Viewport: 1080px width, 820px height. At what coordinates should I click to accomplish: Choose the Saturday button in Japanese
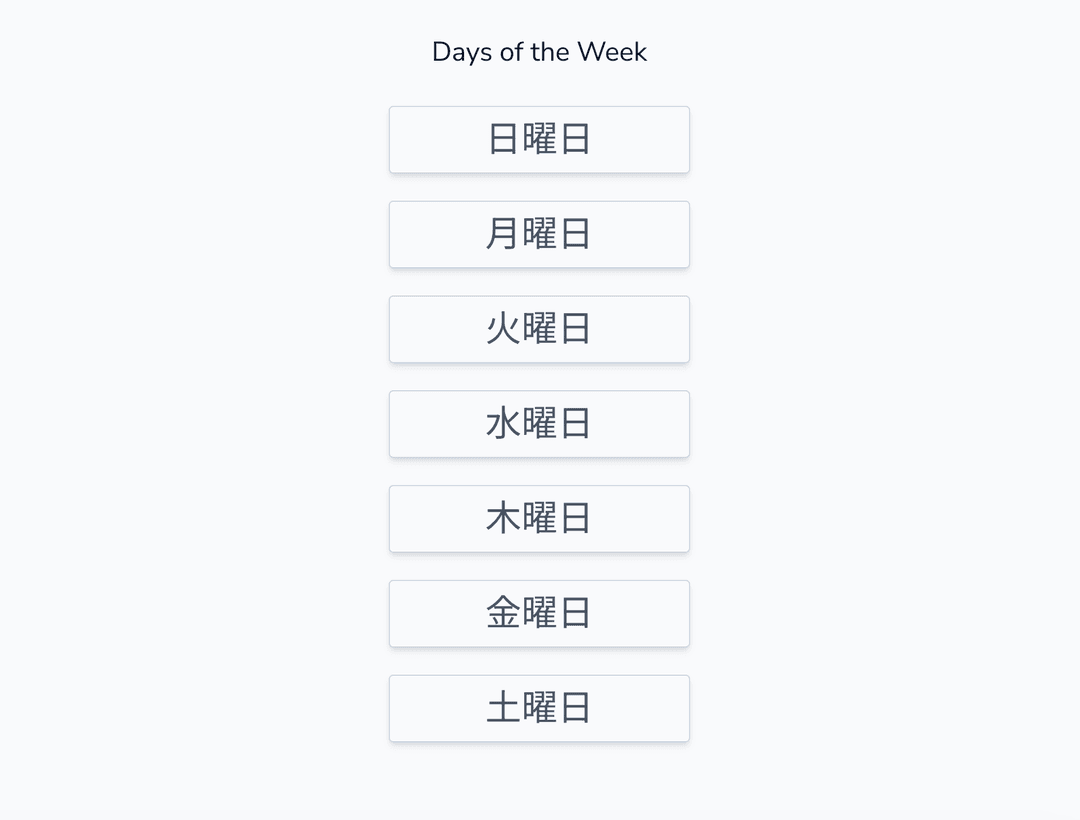pyautogui.click(x=539, y=708)
